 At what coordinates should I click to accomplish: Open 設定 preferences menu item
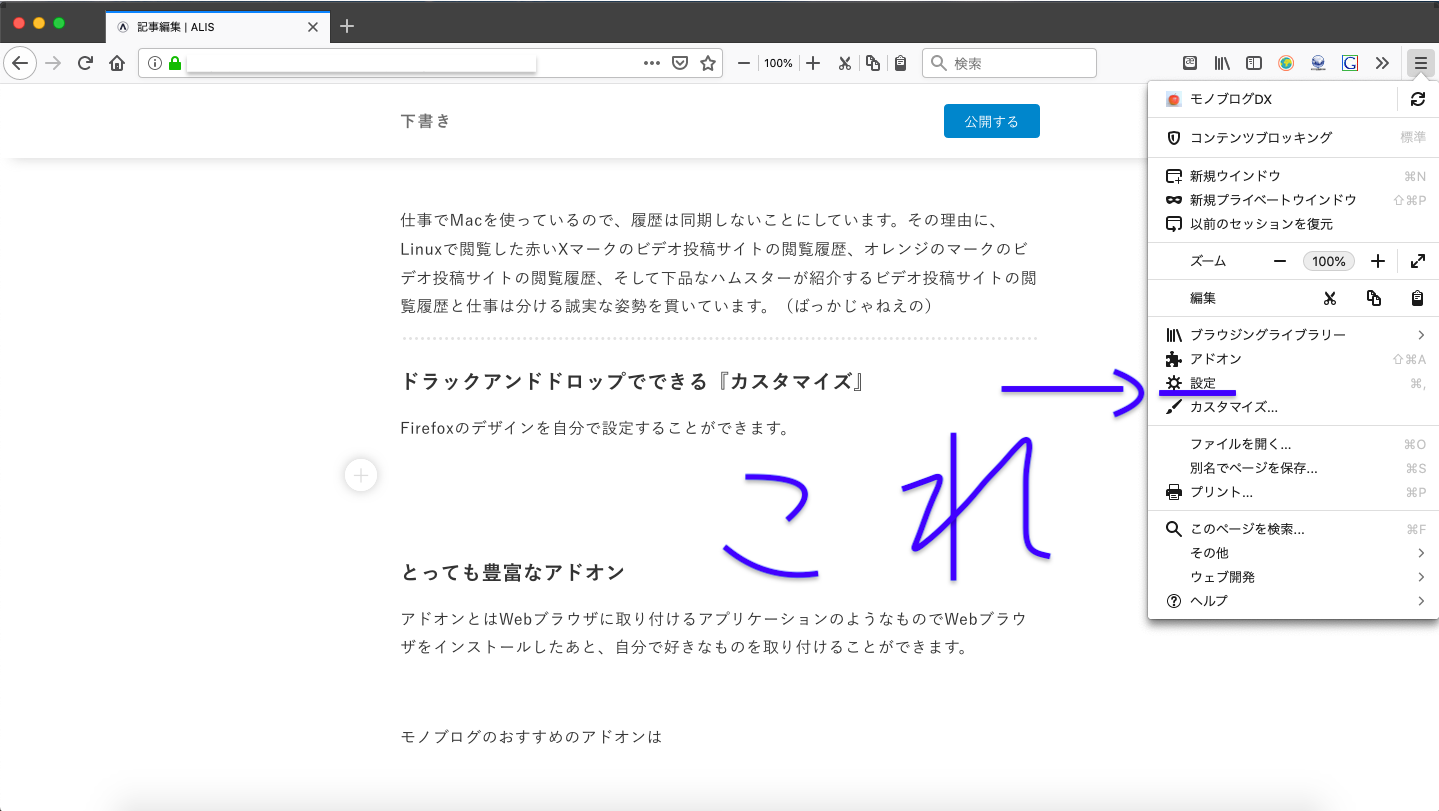(1293, 383)
